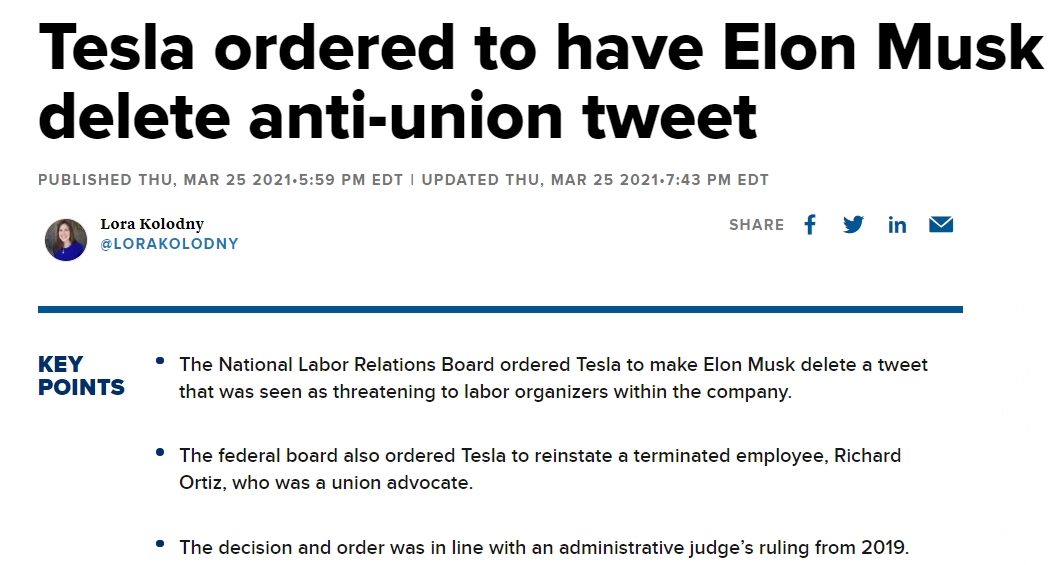This screenshot has width=1054, height=565.
Task: Click the blue horizontal divider line
Action: (500, 310)
